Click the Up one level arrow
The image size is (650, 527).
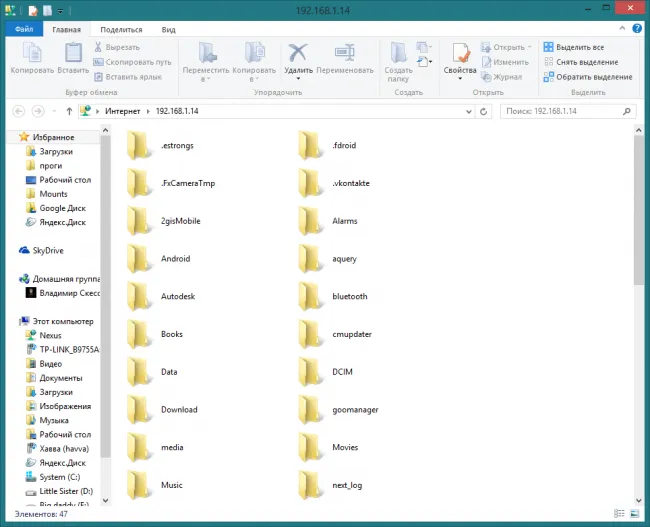pyautogui.click(x=69, y=111)
